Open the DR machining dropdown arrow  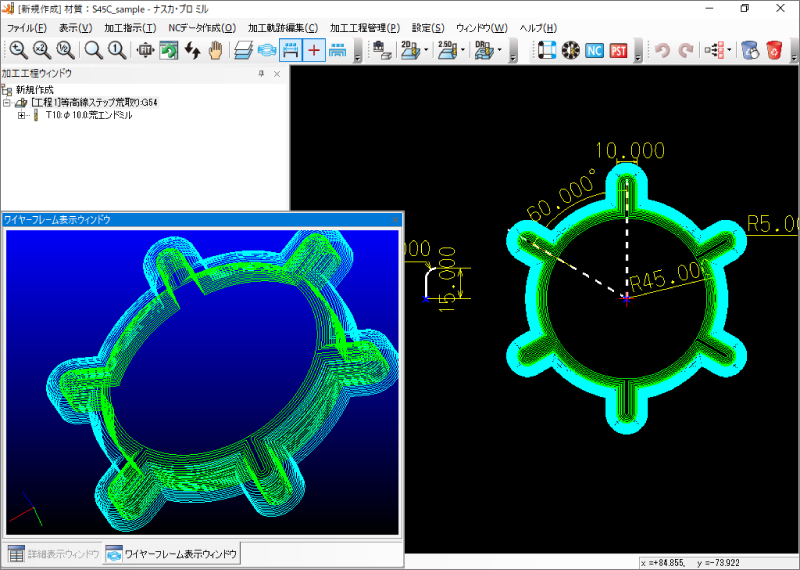499,50
